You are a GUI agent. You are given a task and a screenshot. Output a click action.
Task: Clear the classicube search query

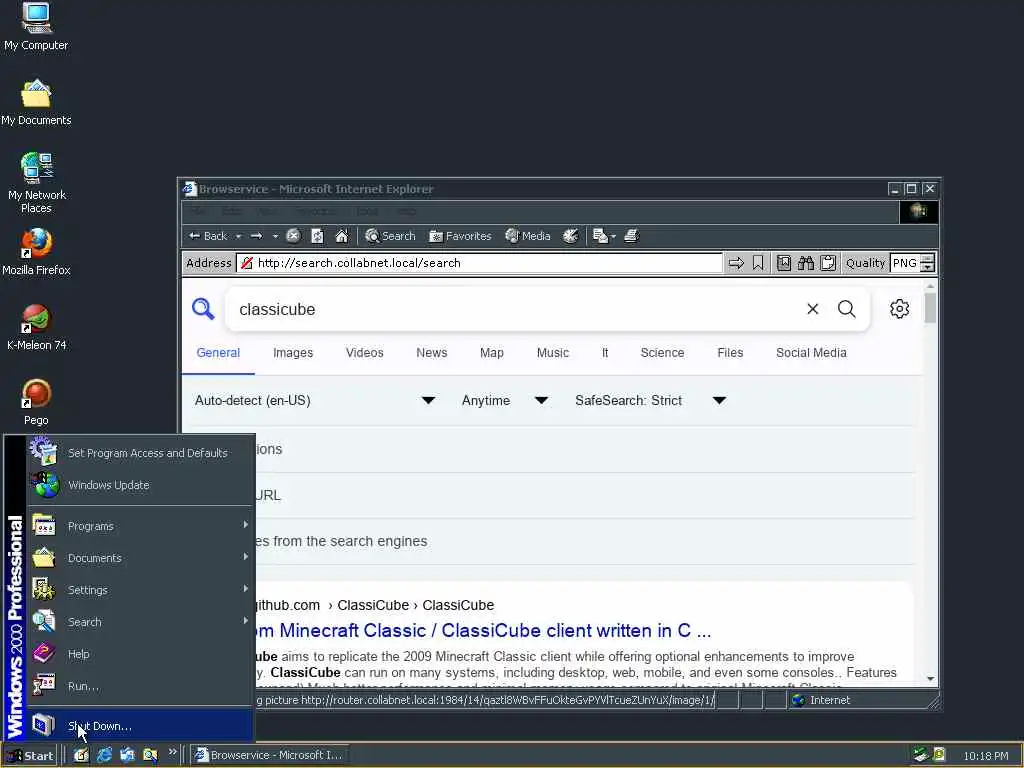[812, 309]
